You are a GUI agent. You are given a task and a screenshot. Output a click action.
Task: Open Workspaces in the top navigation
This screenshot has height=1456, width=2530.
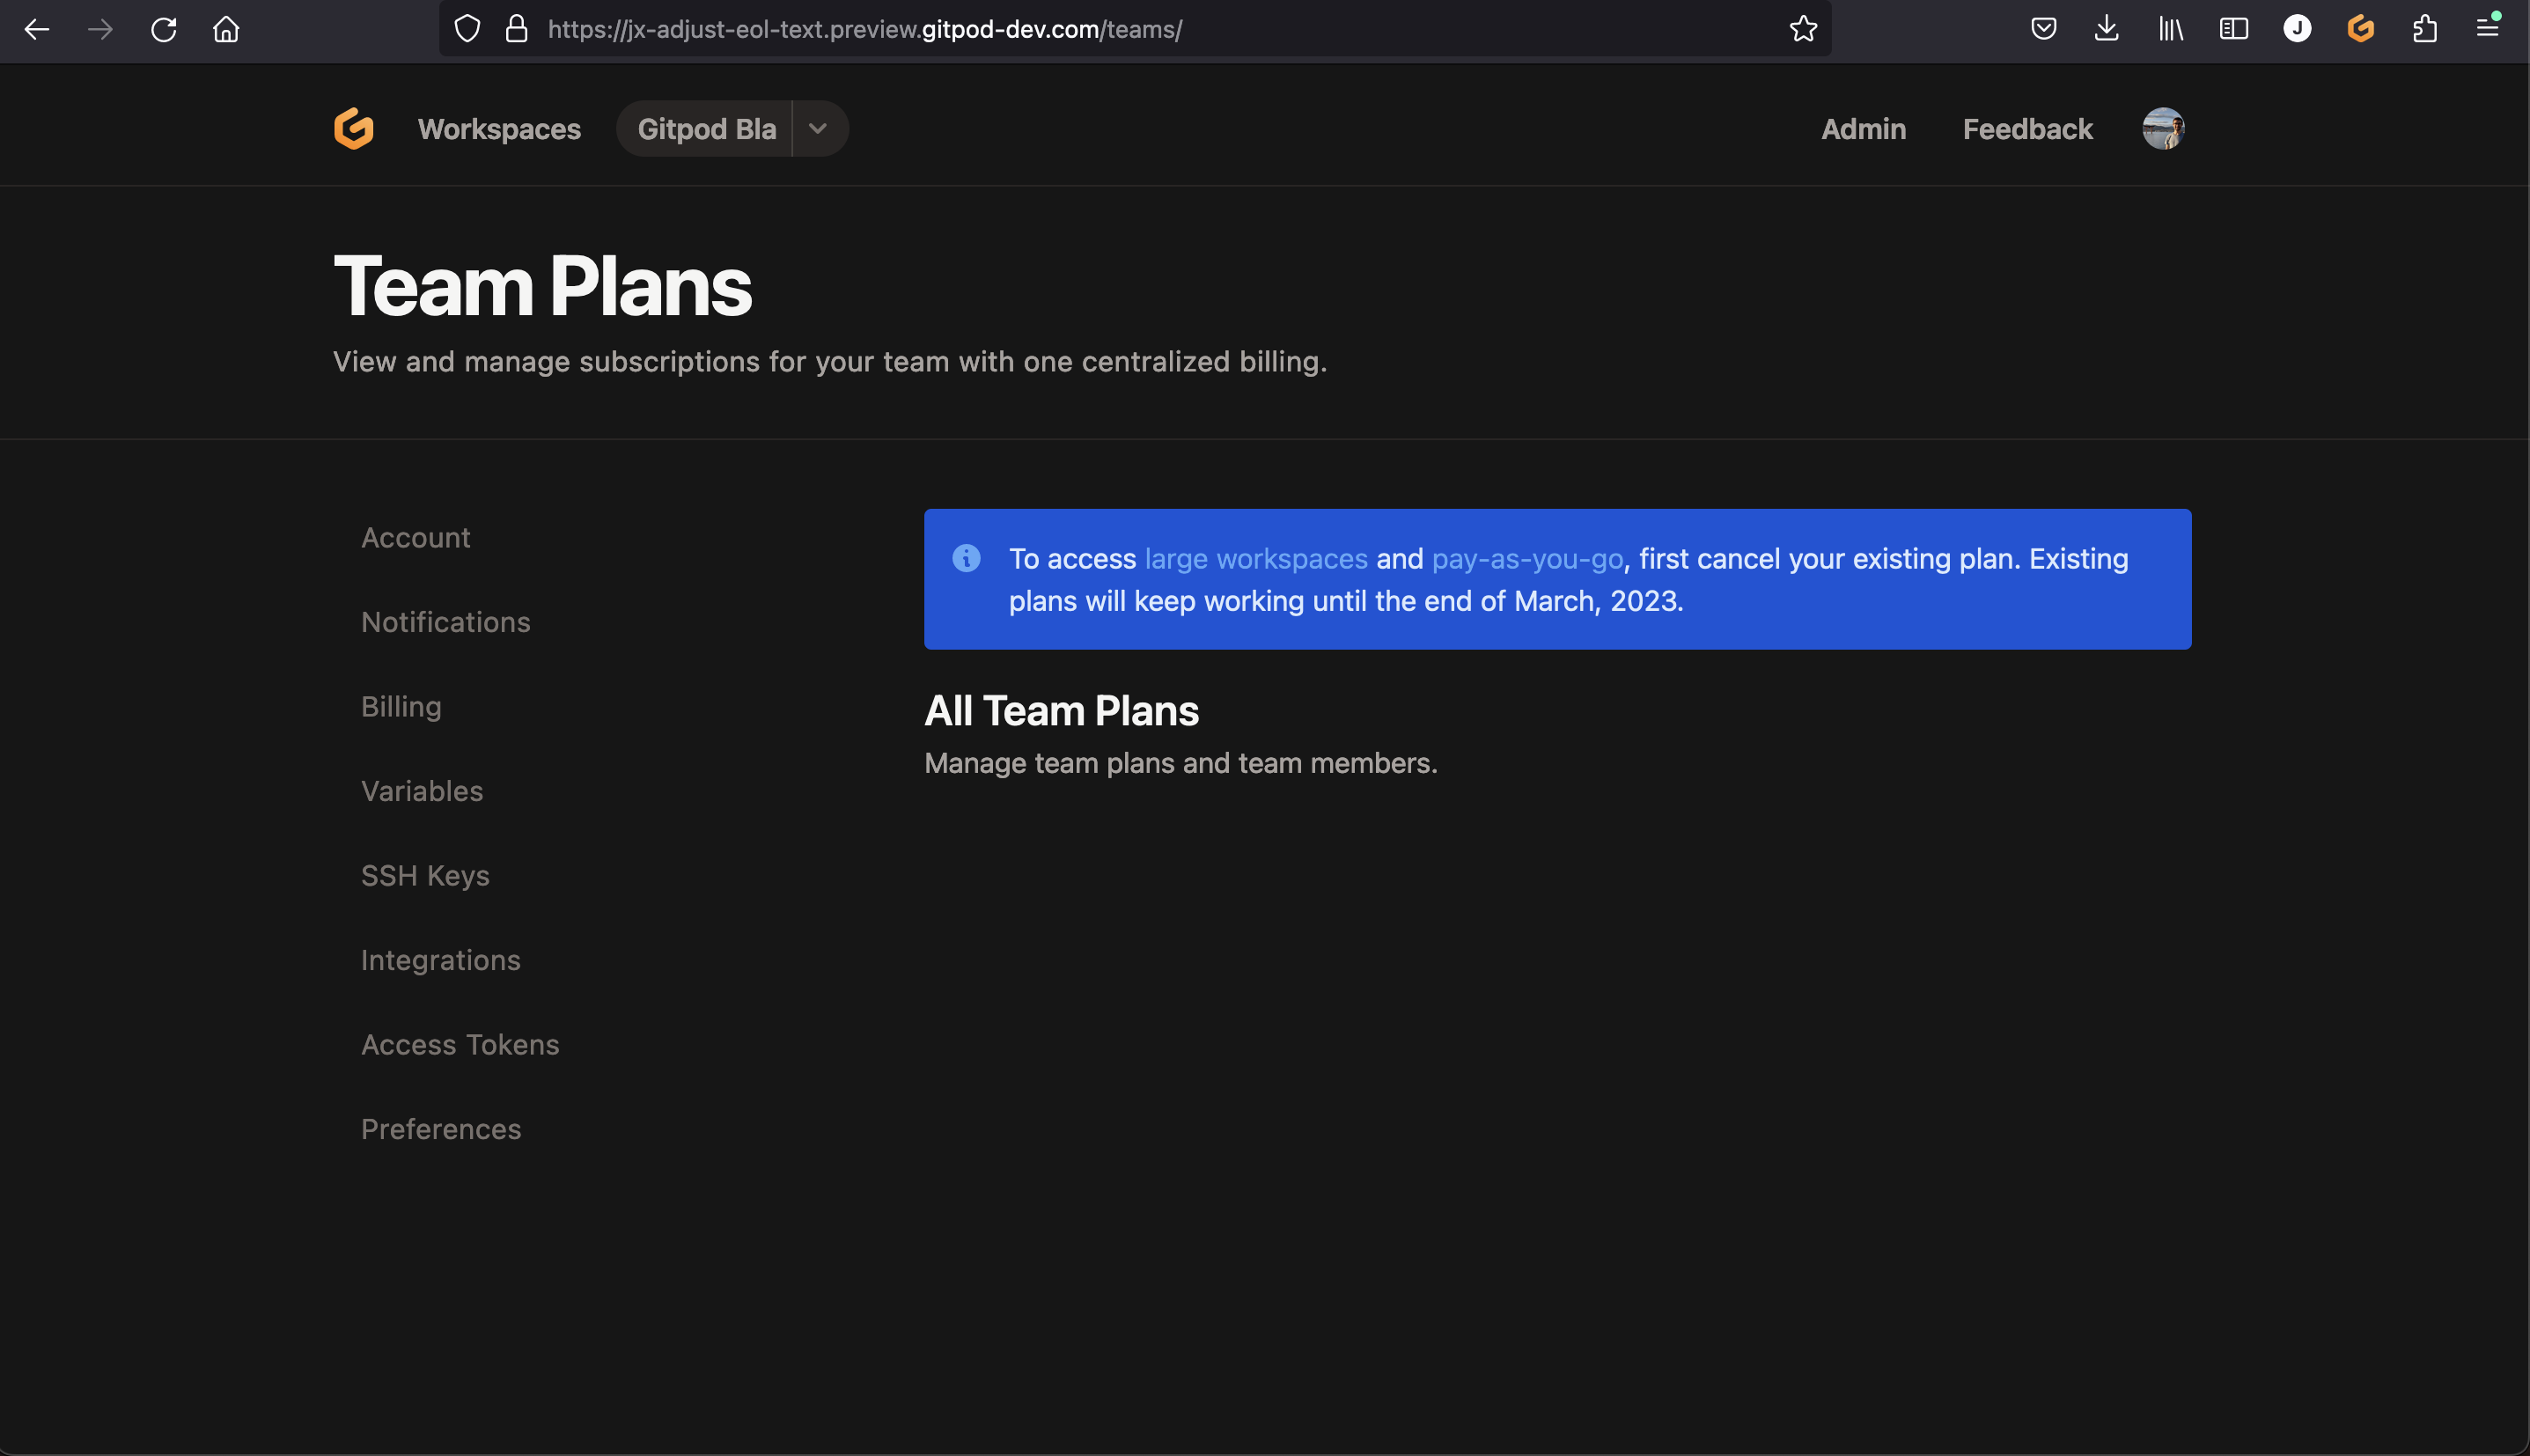click(499, 129)
